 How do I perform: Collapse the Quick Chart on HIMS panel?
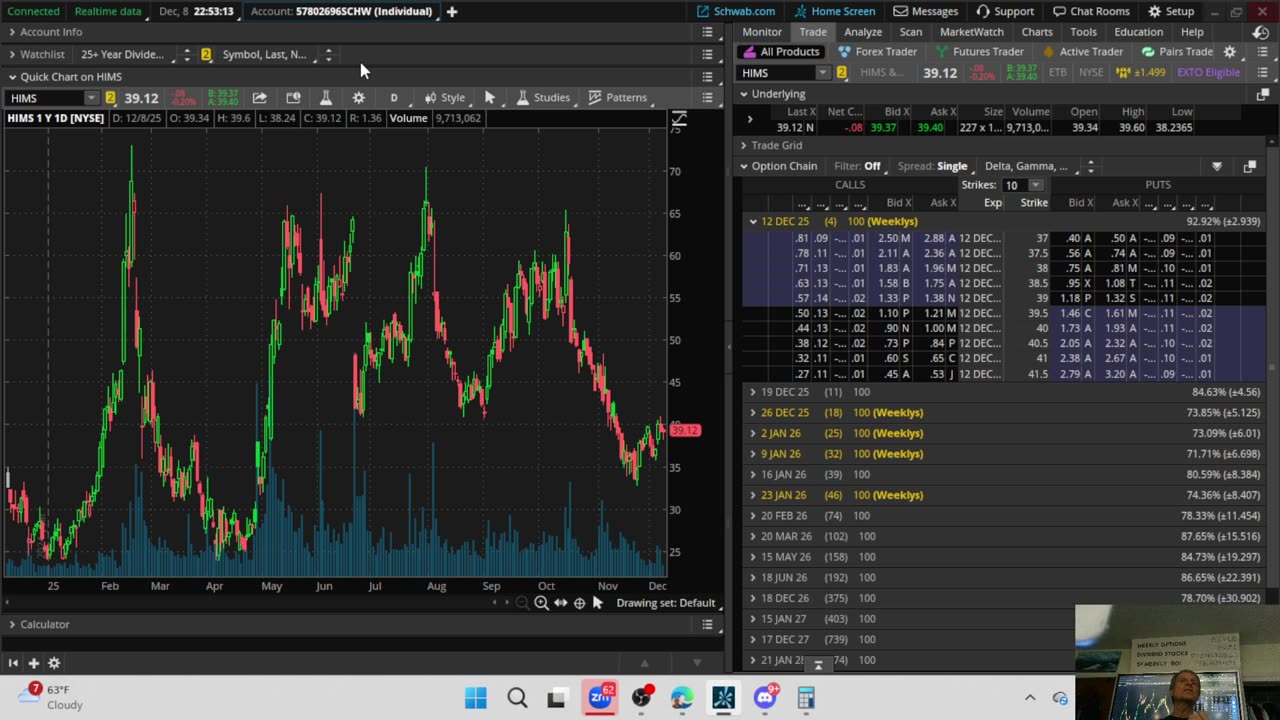(12, 77)
